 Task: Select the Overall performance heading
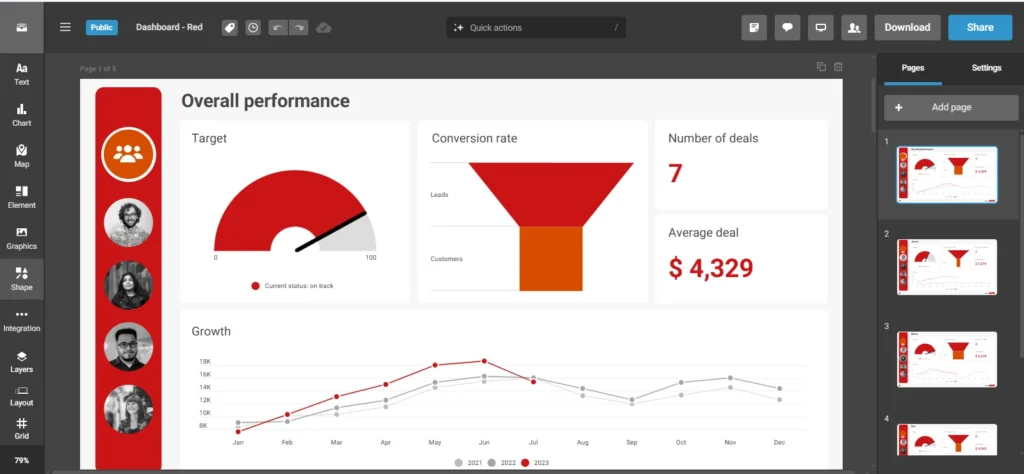click(x=265, y=101)
